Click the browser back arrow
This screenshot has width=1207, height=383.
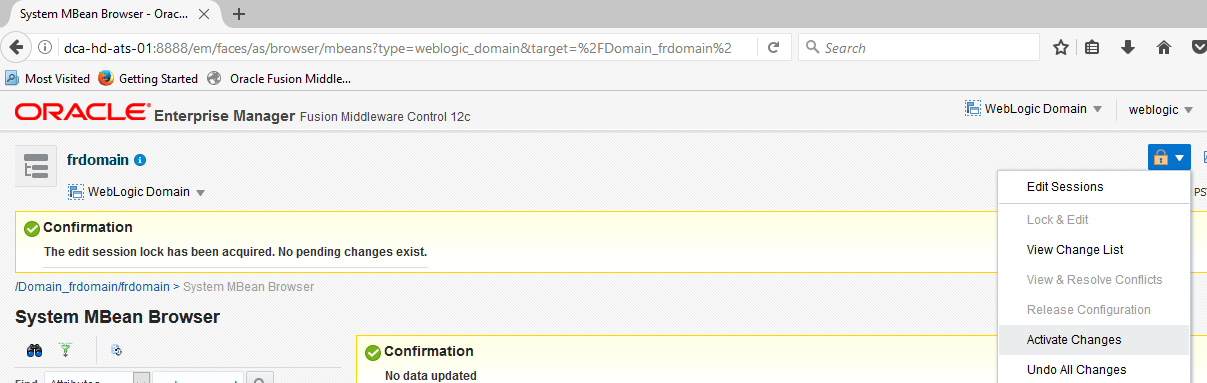coord(15,47)
